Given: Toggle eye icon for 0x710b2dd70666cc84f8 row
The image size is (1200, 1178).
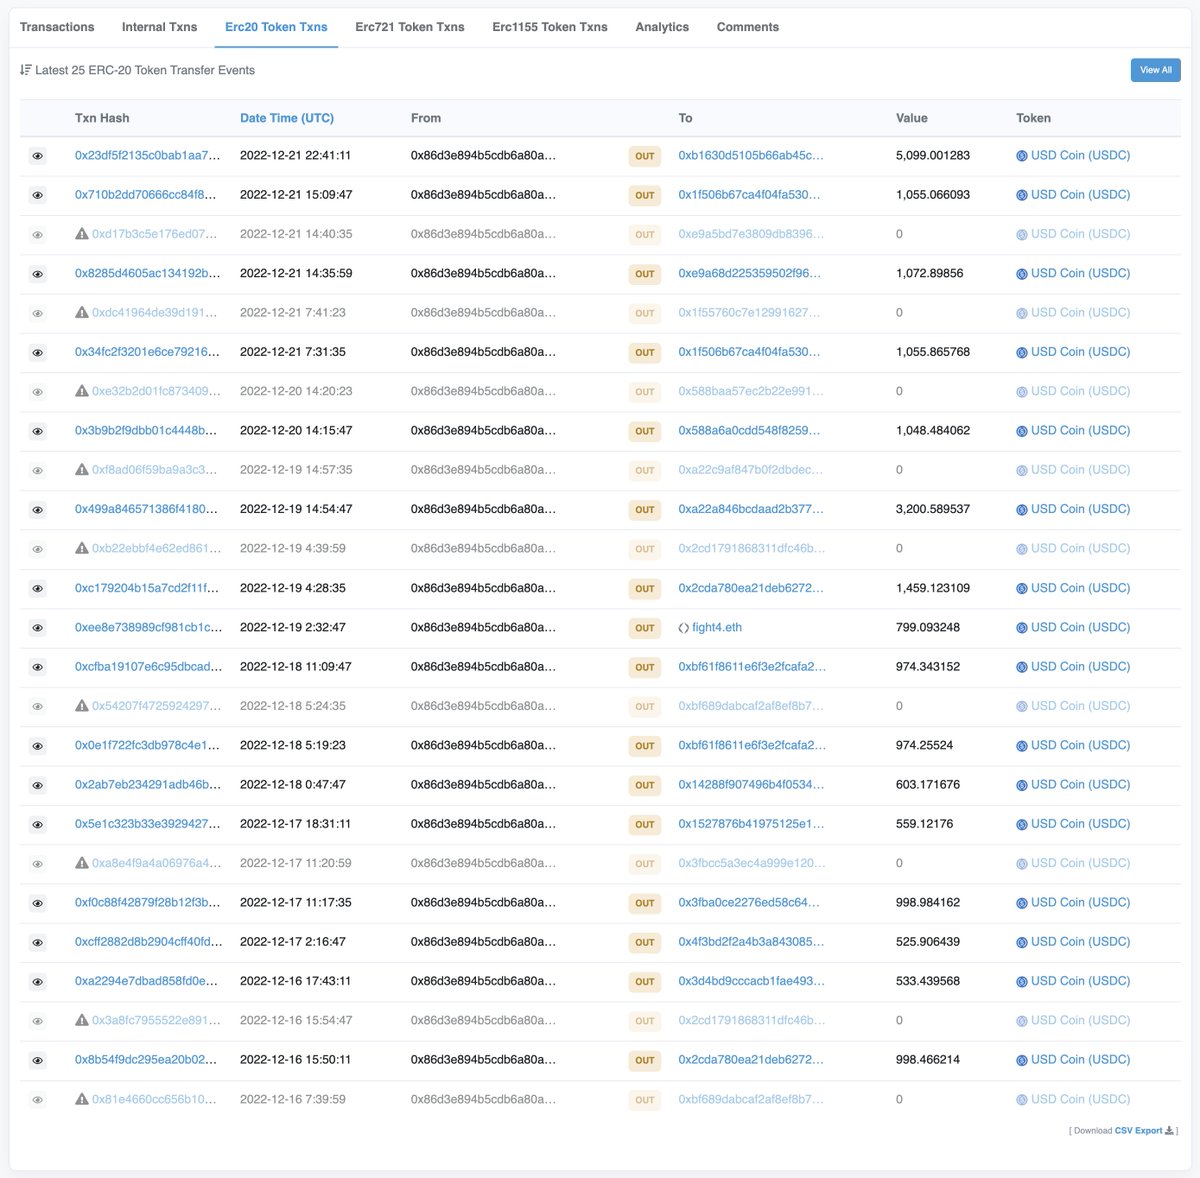Looking at the screenshot, I should [37, 195].
